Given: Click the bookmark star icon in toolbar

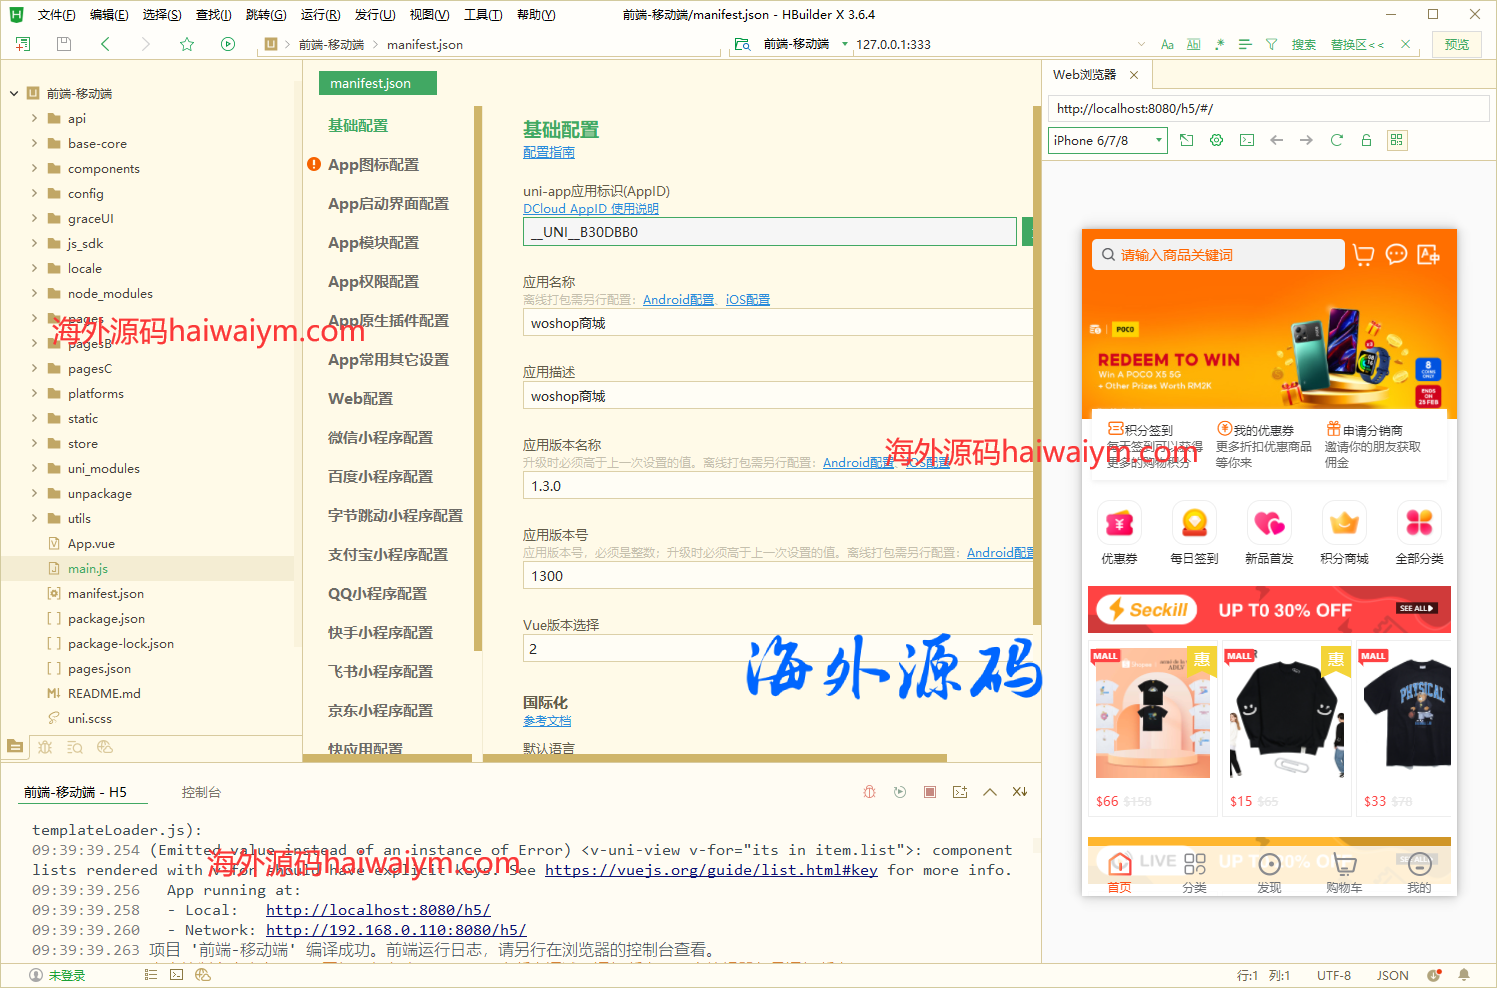Looking at the screenshot, I should click(x=187, y=44).
